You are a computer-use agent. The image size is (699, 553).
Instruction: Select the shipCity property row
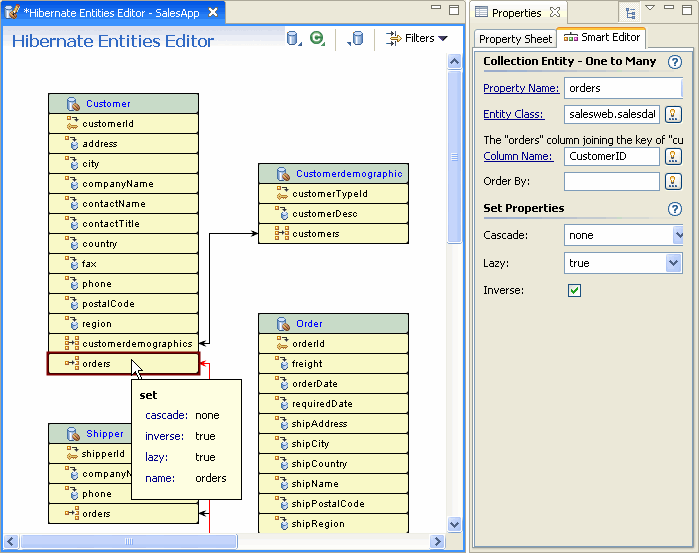(333, 444)
